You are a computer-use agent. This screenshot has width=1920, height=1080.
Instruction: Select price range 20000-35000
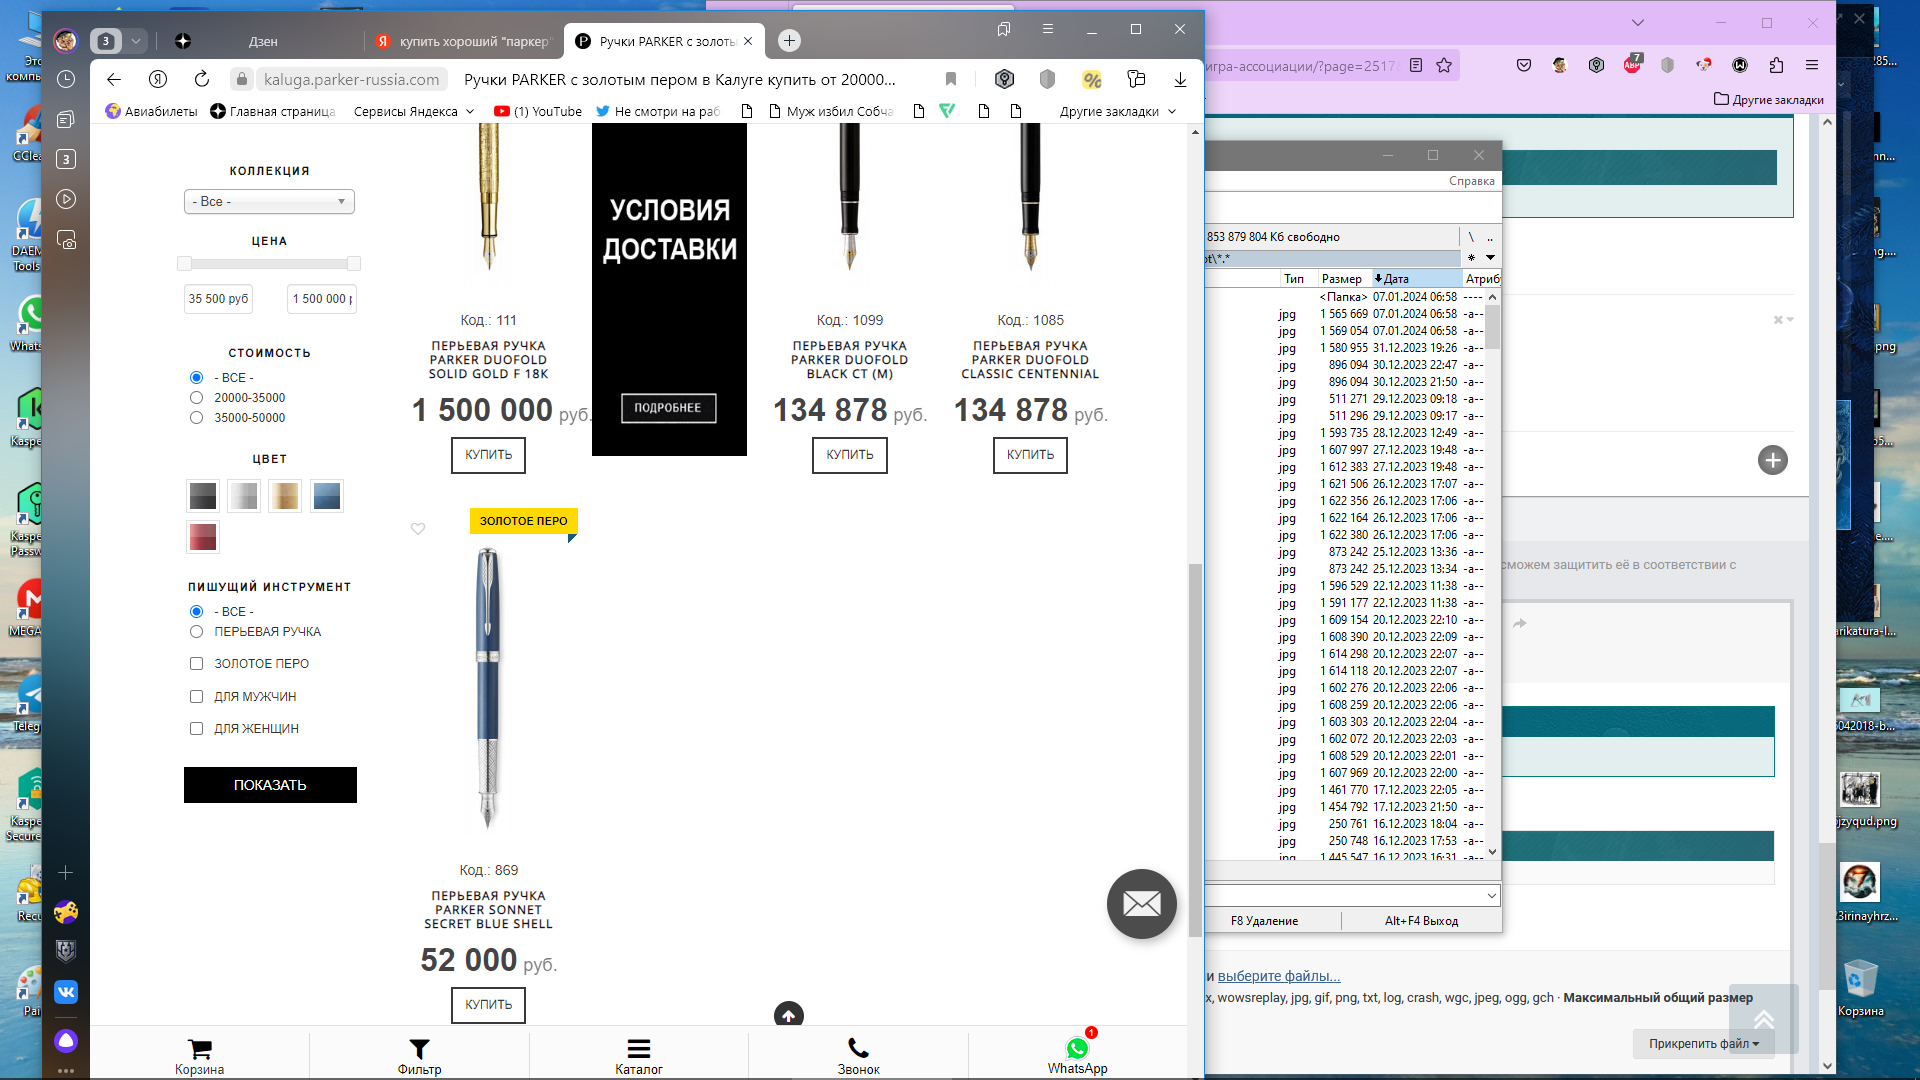pos(196,398)
